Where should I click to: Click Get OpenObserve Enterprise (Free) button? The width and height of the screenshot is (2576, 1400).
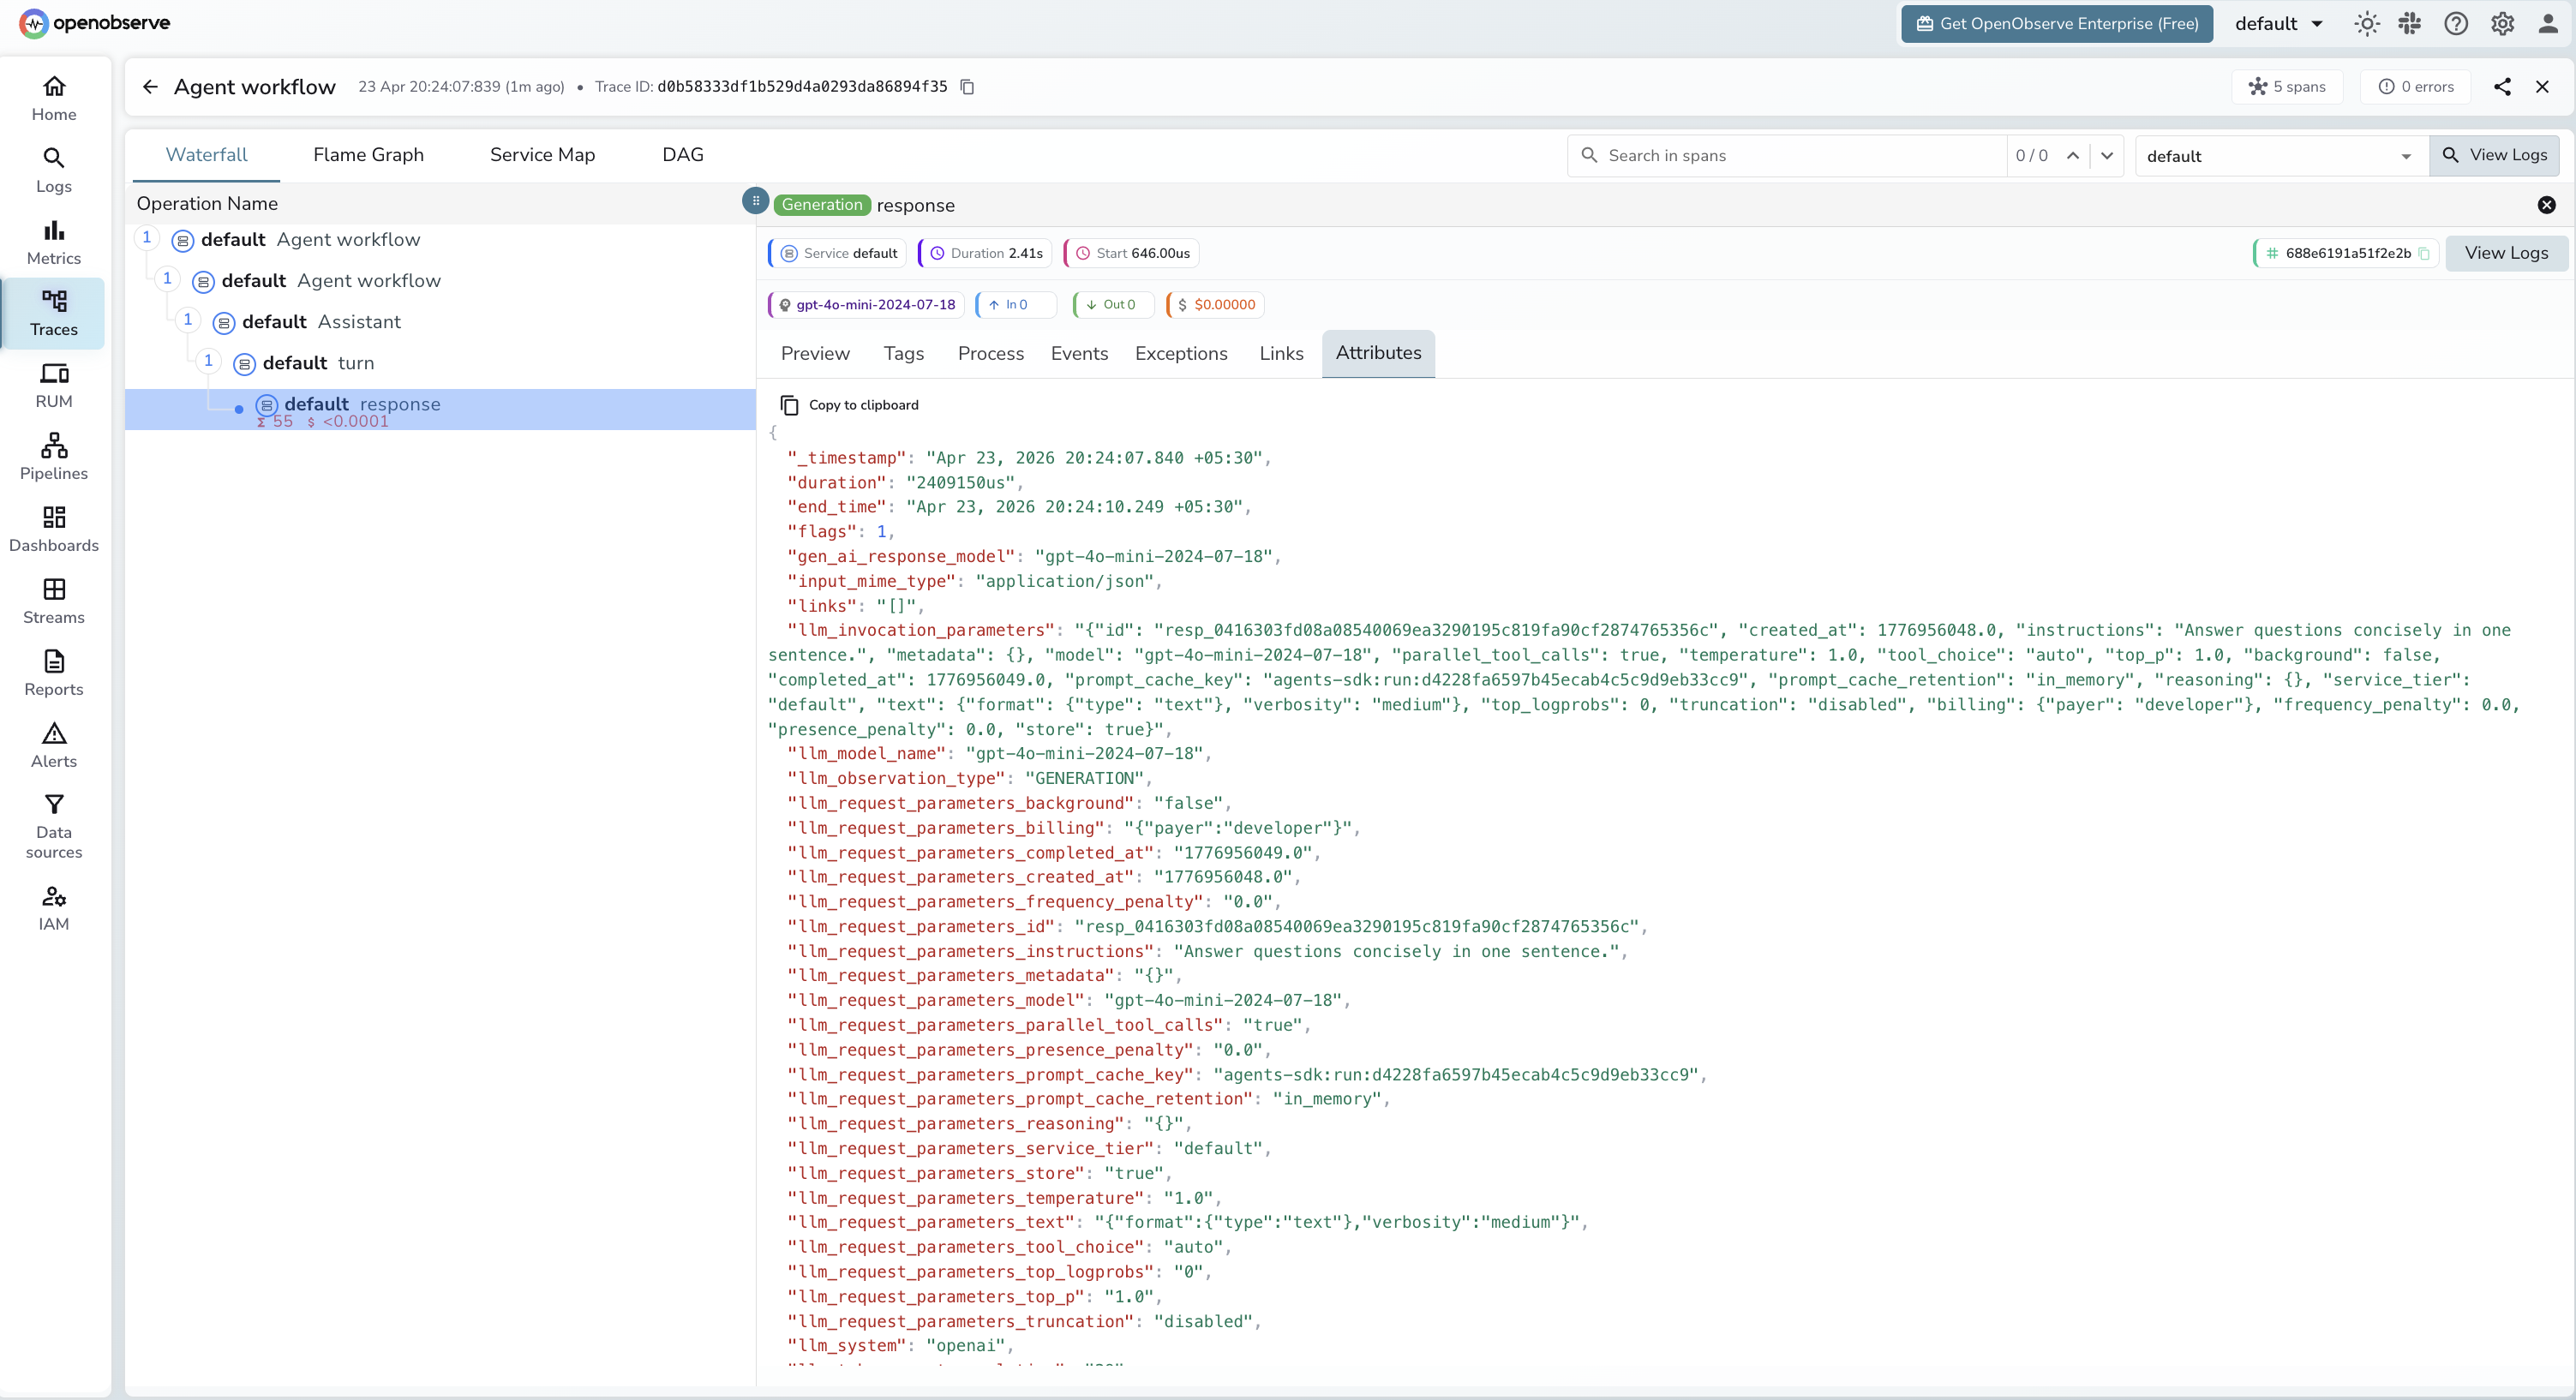(2057, 23)
